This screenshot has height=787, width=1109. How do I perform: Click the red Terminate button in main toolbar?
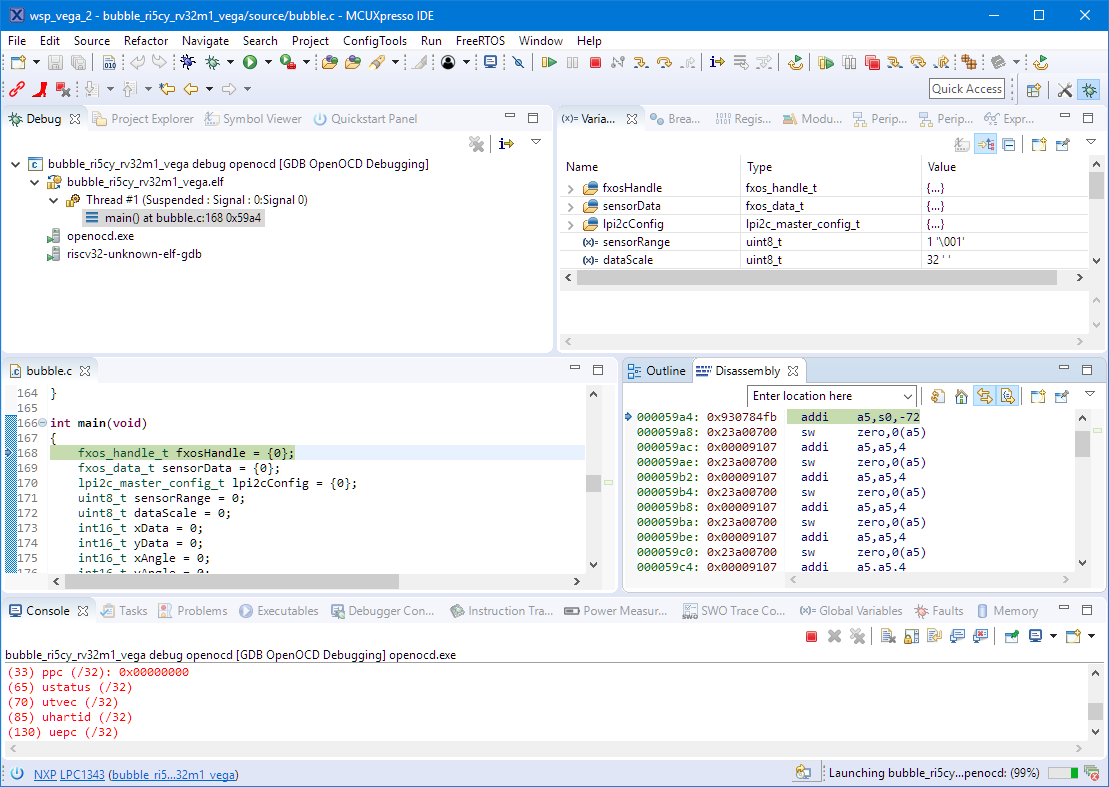[x=595, y=63]
